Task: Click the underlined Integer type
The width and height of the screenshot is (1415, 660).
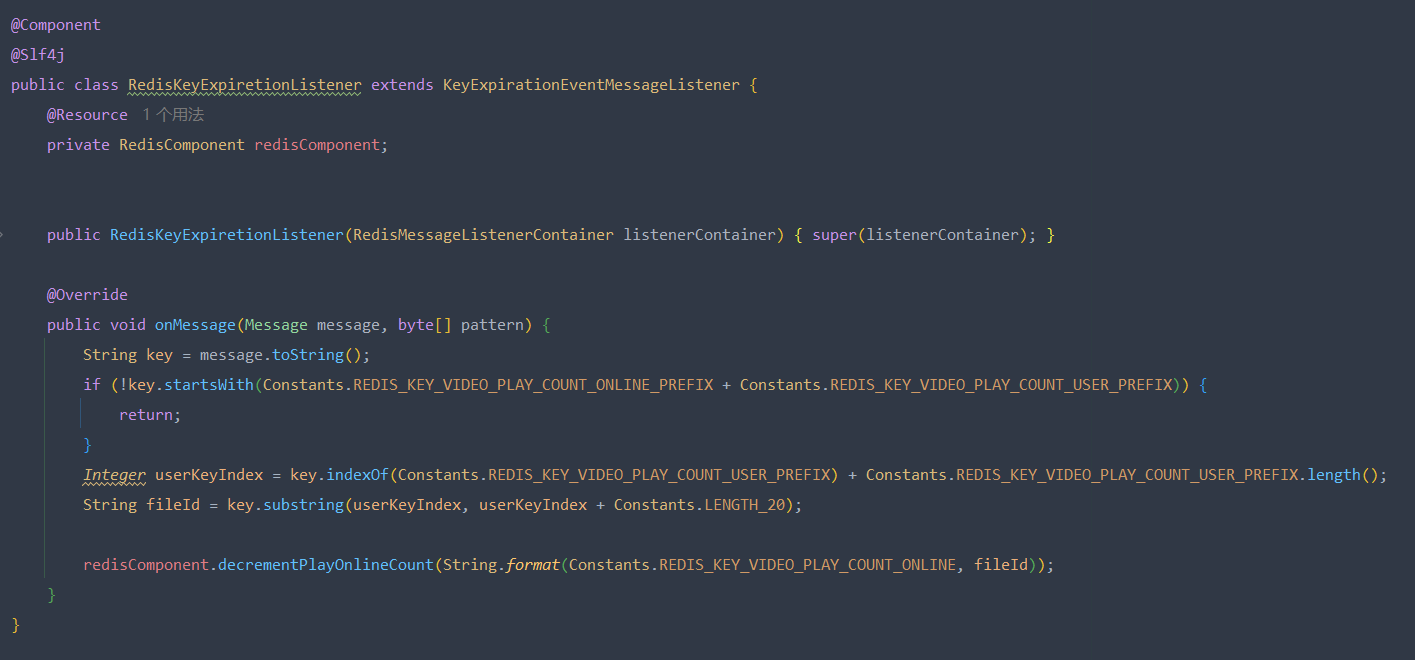Action: pos(114,475)
